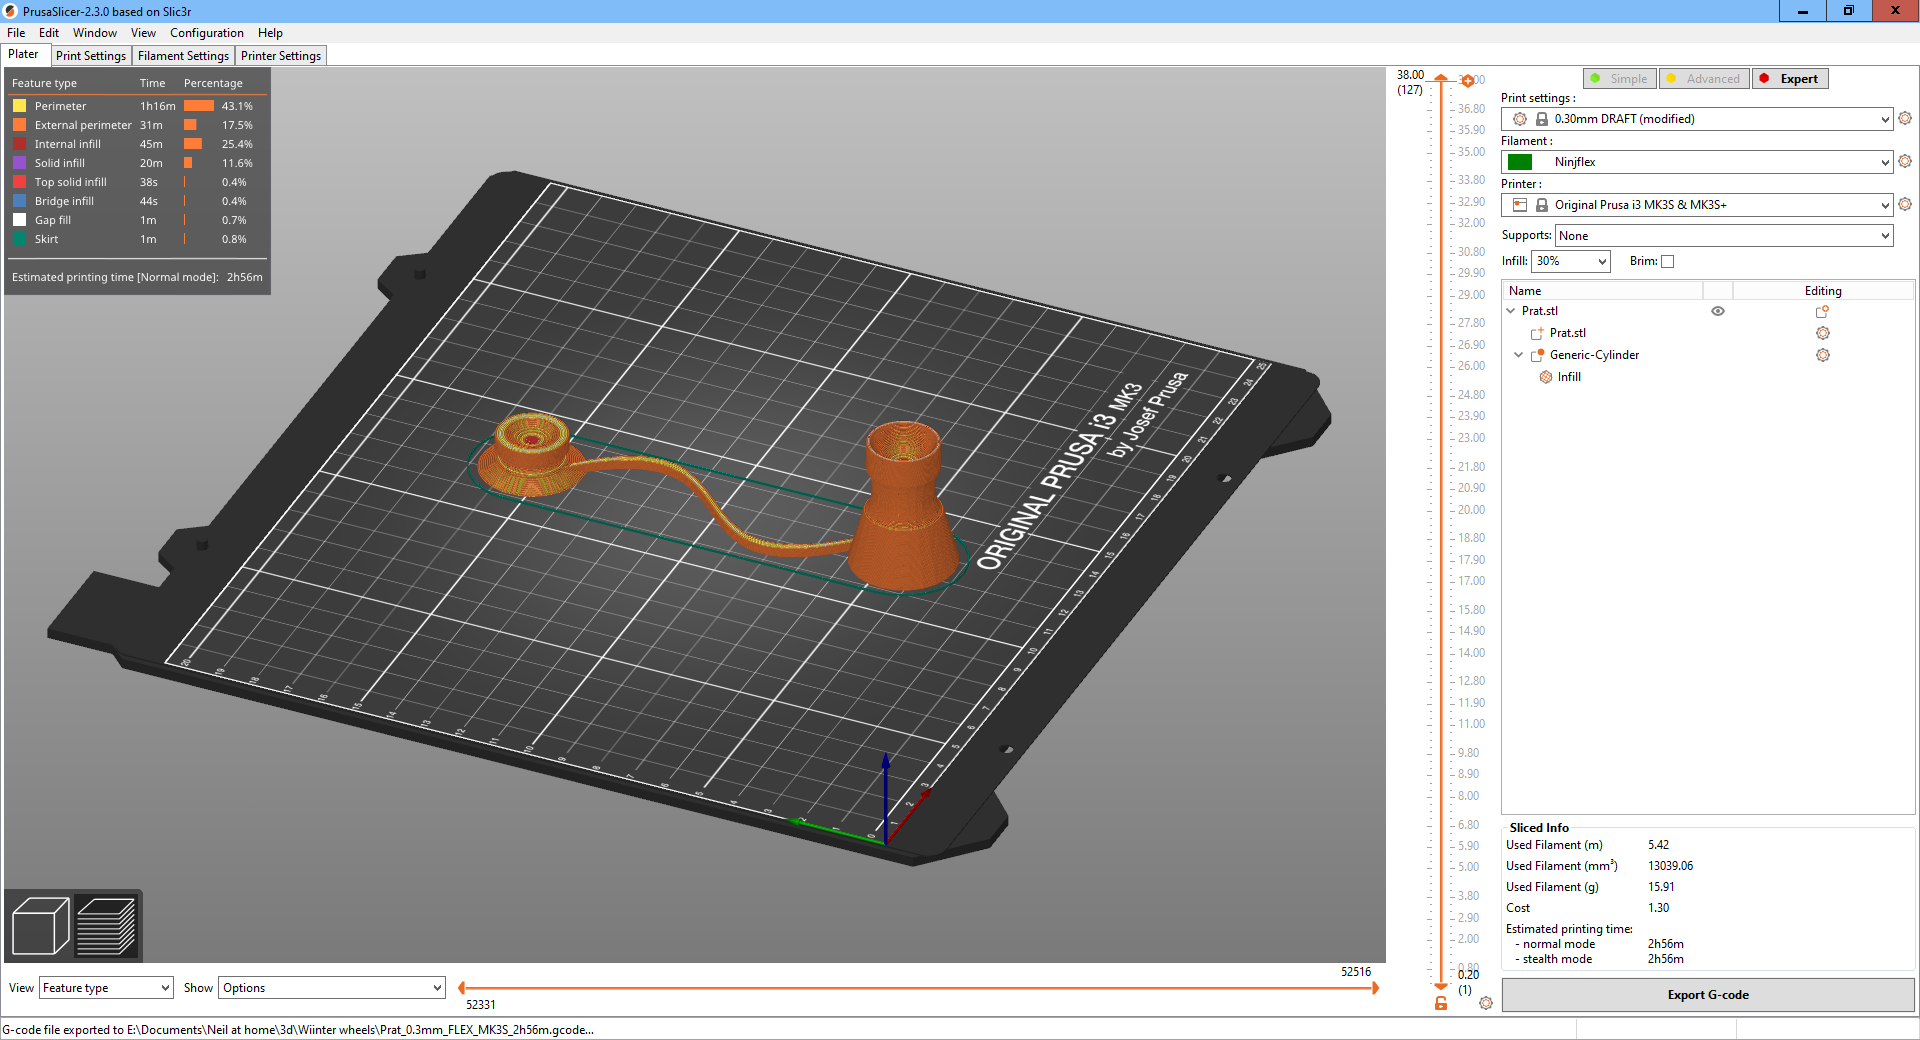Edit Ninjflex filament preset gear icon
Screen dimensions: 1920x1040
click(x=1905, y=161)
